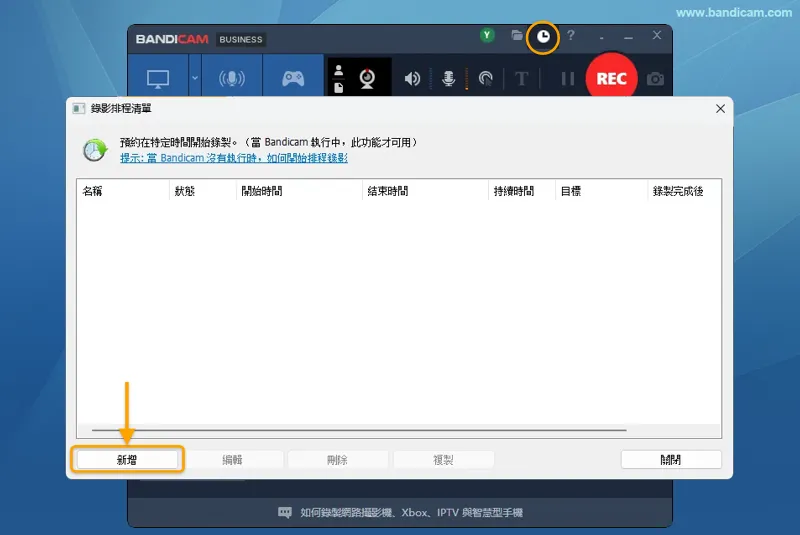Select game recording mode gamepad icon
The image size is (800, 535).
pyautogui.click(x=293, y=78)
